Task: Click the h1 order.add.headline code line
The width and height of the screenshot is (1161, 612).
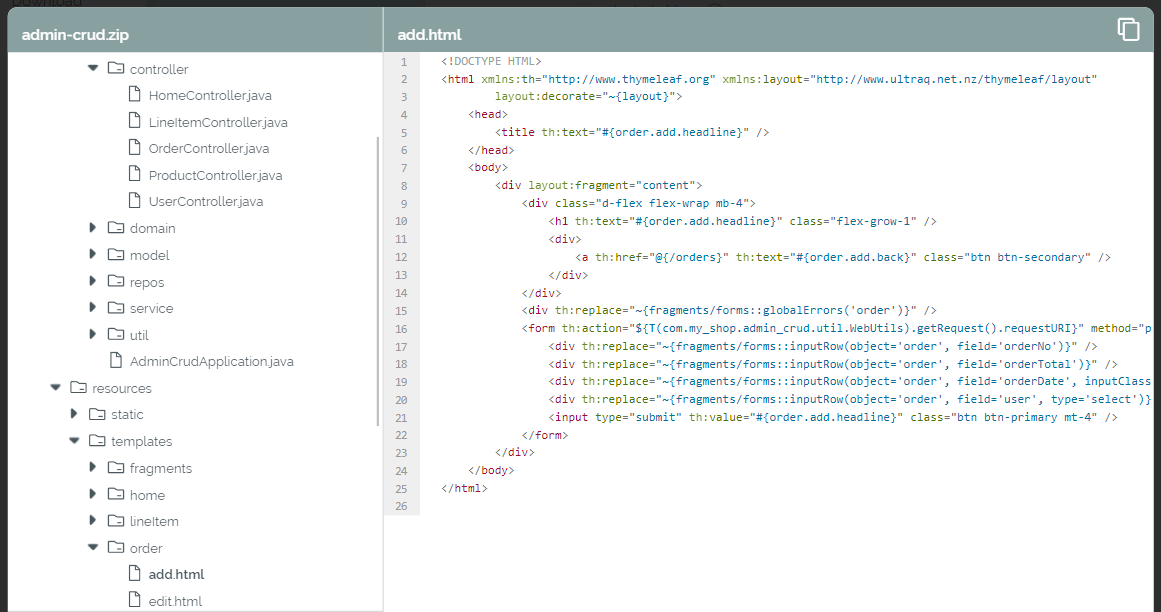Action: click(x=743, y=221)
